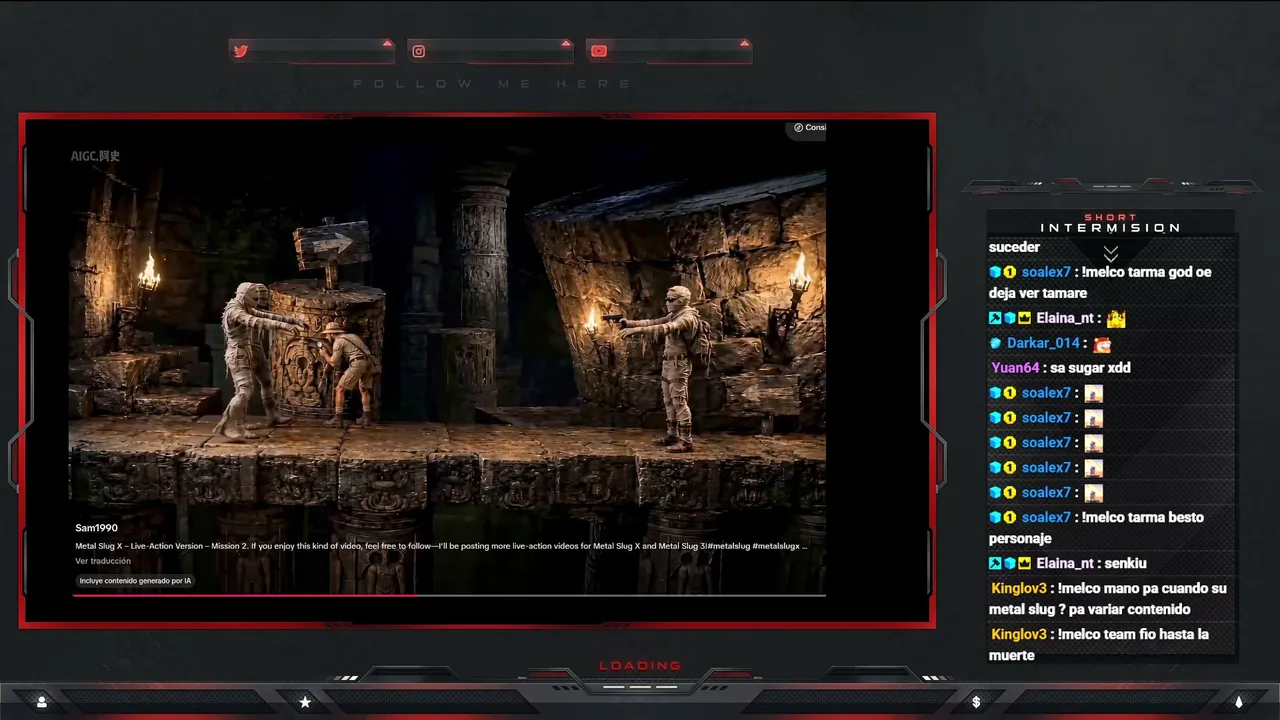Click the droplet icon in bottom bar
This screenshot has height=720, width=1280.
(1238, 702)
